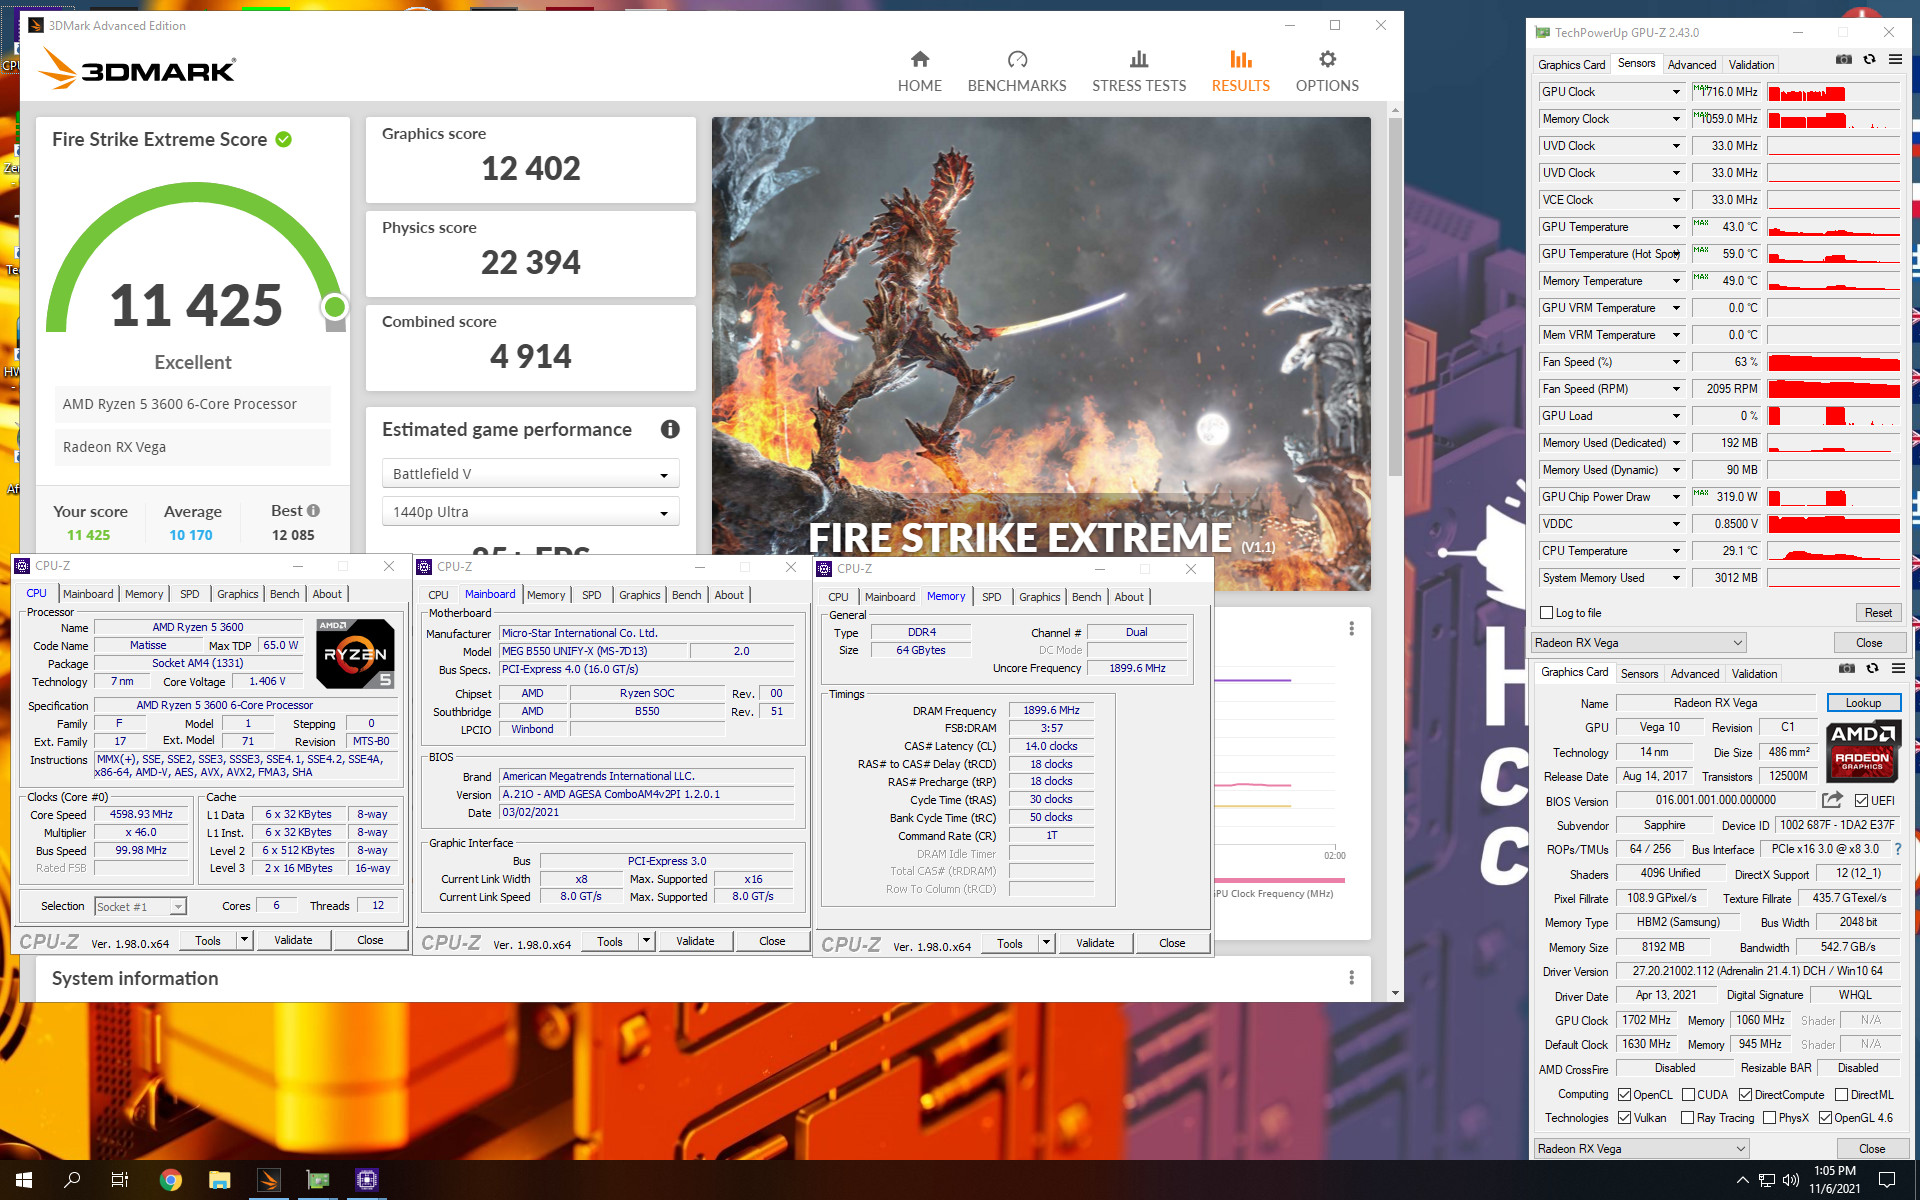The height and width of the screenshot is (1200, 1920).
Task: Click BIOS export share icon in GPU-Z
Action: (1832, 800)
